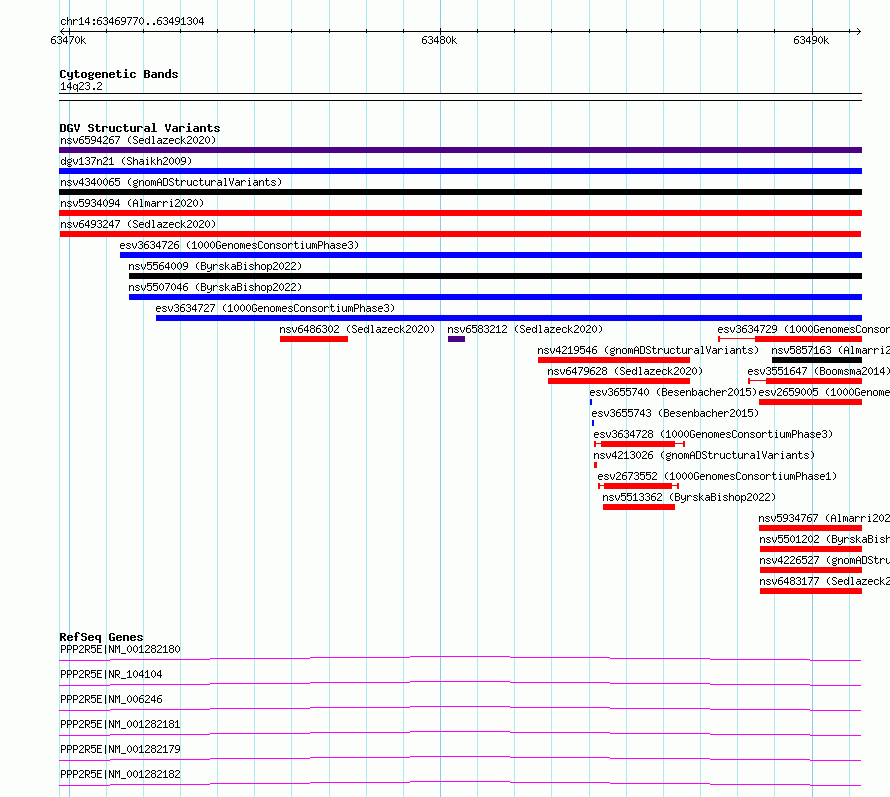Click the 63470k ruler position
The width and height of the screenshot is (890, 797).
pyautogui.click(x=68, y=40)
